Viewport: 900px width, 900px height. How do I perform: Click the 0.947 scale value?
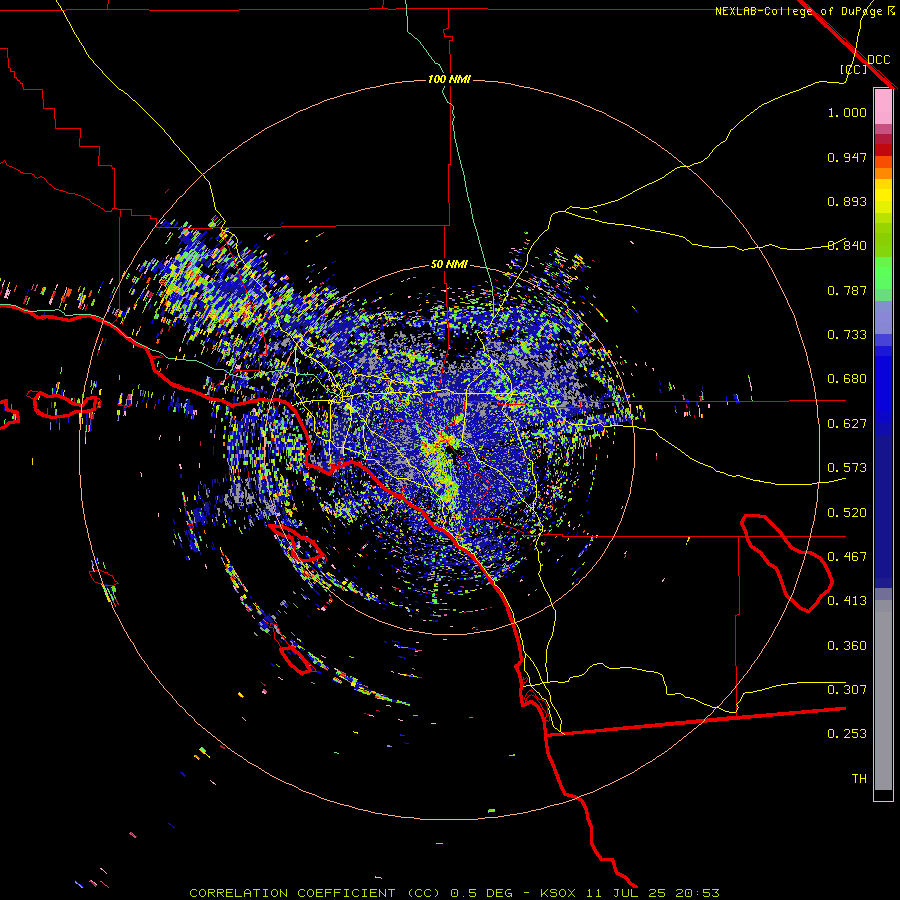tap(847, 157)
